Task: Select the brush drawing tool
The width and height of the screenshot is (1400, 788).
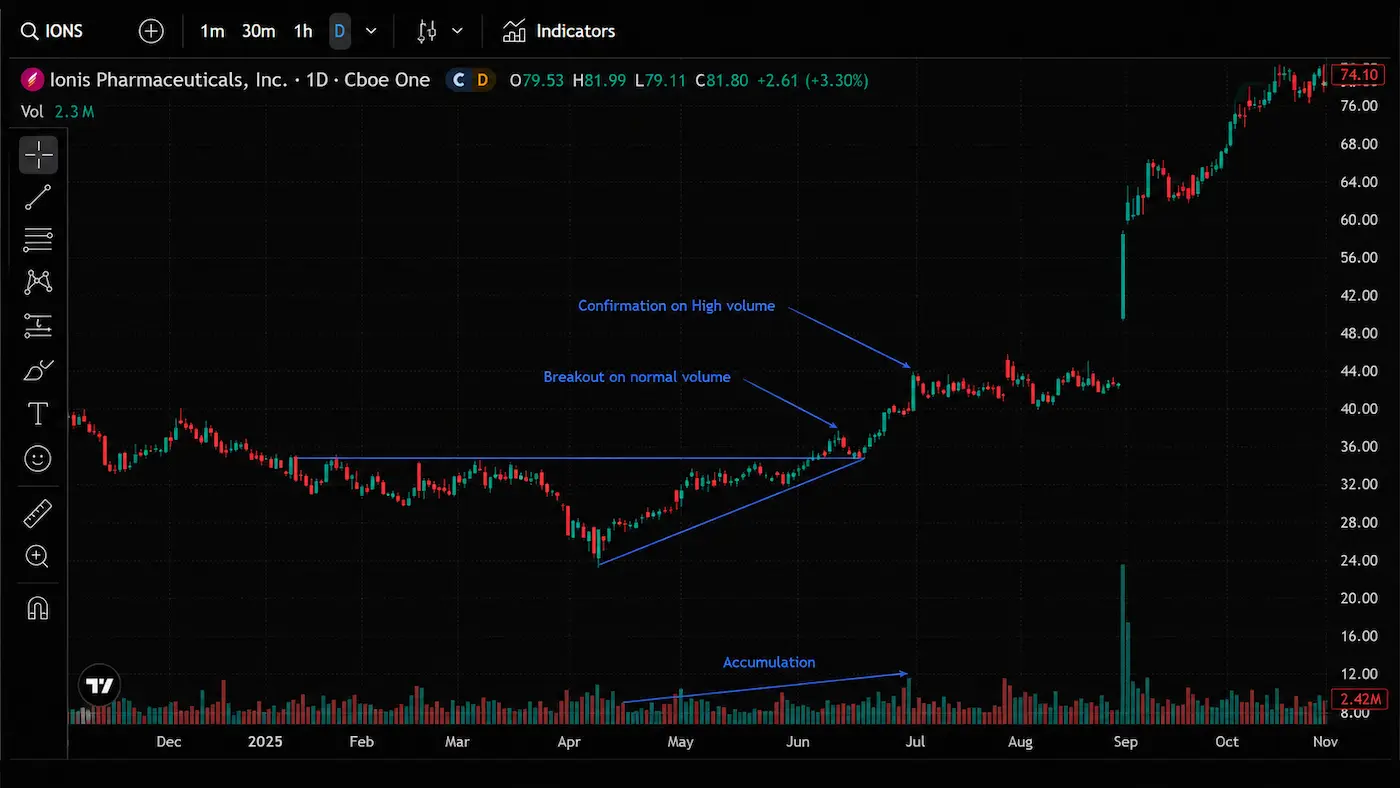Action: [x=38, y=370]
